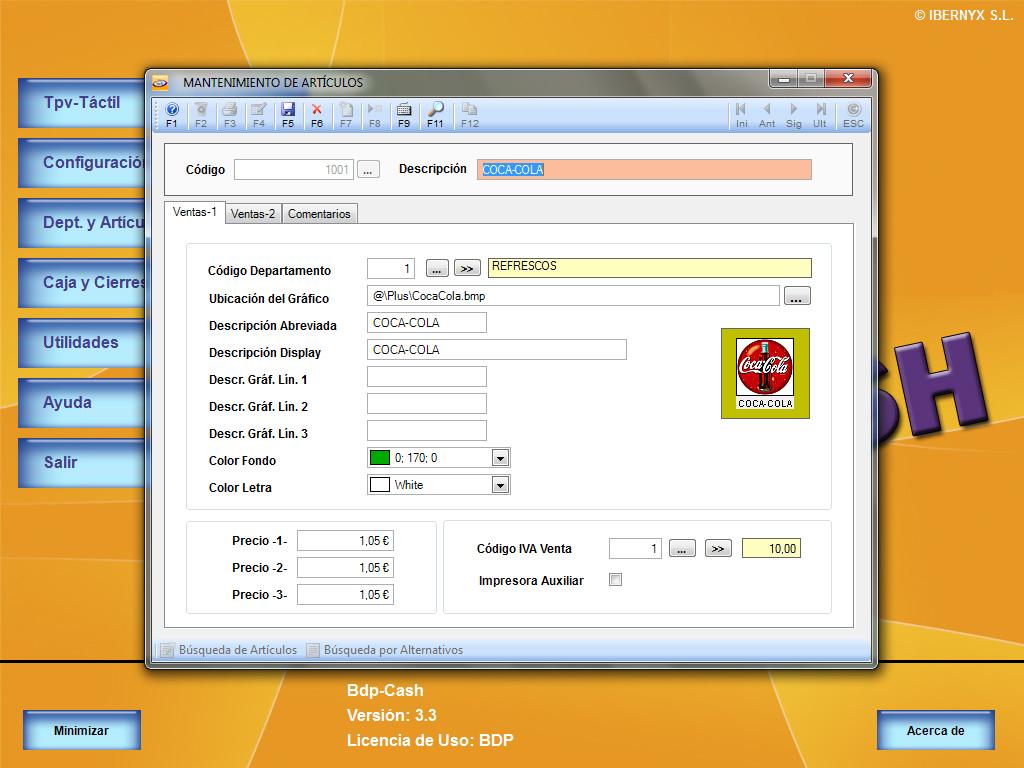Toggle the Impresora Auxiliar checkbox
The height and width of the screenshot is (768, 1024).
pos(615,579)
